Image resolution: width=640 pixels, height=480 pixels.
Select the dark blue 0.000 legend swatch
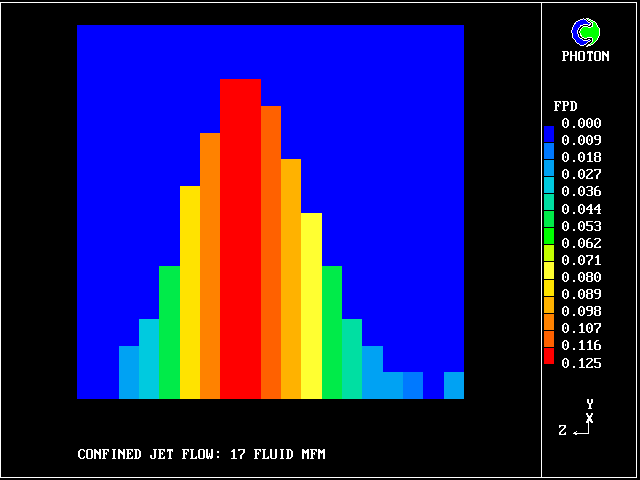(x=548, y=132)
